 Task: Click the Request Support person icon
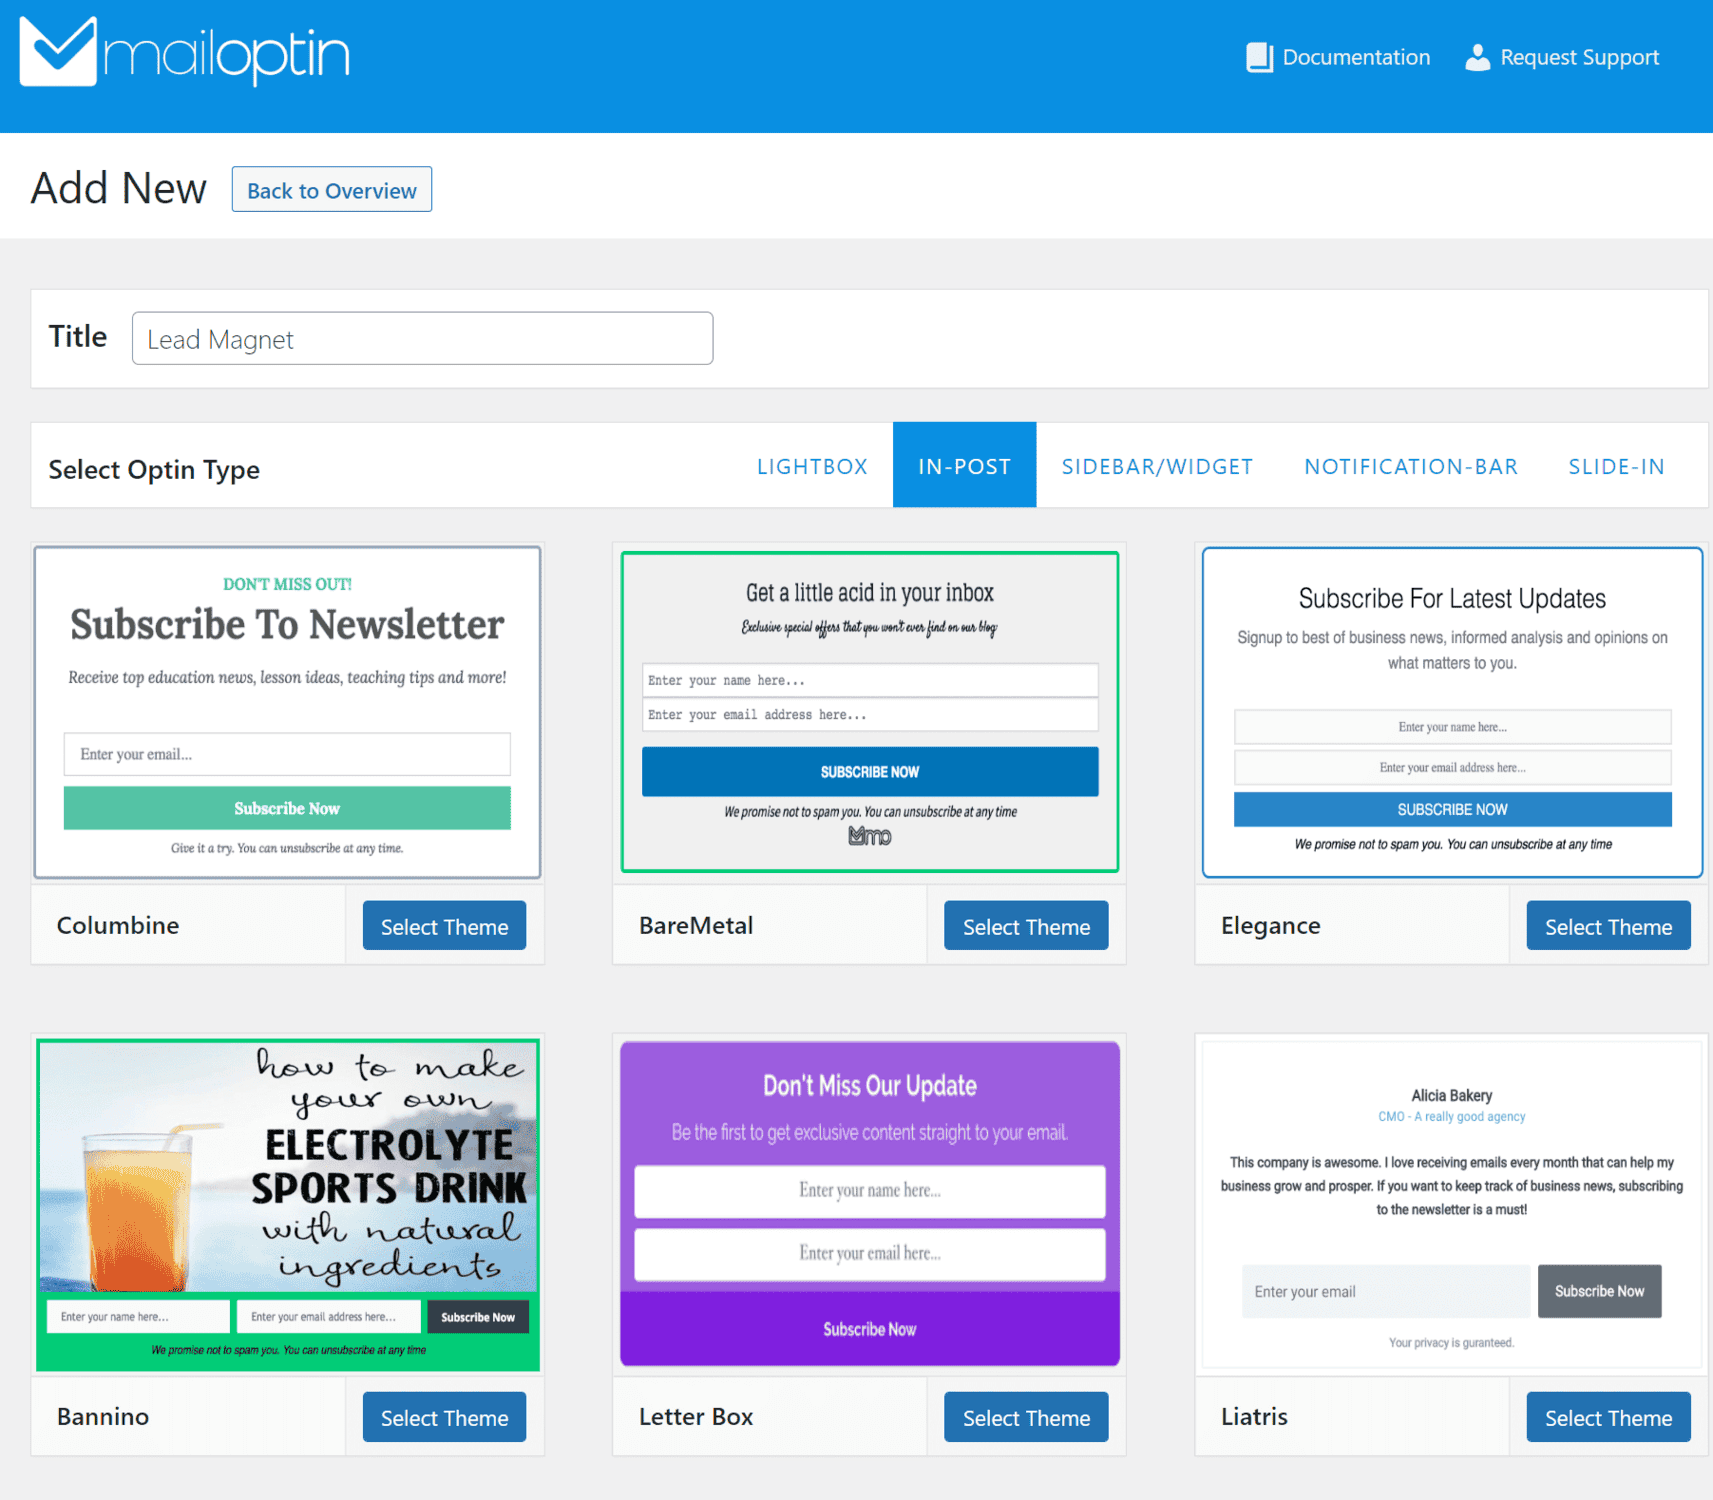[1476, 58]
